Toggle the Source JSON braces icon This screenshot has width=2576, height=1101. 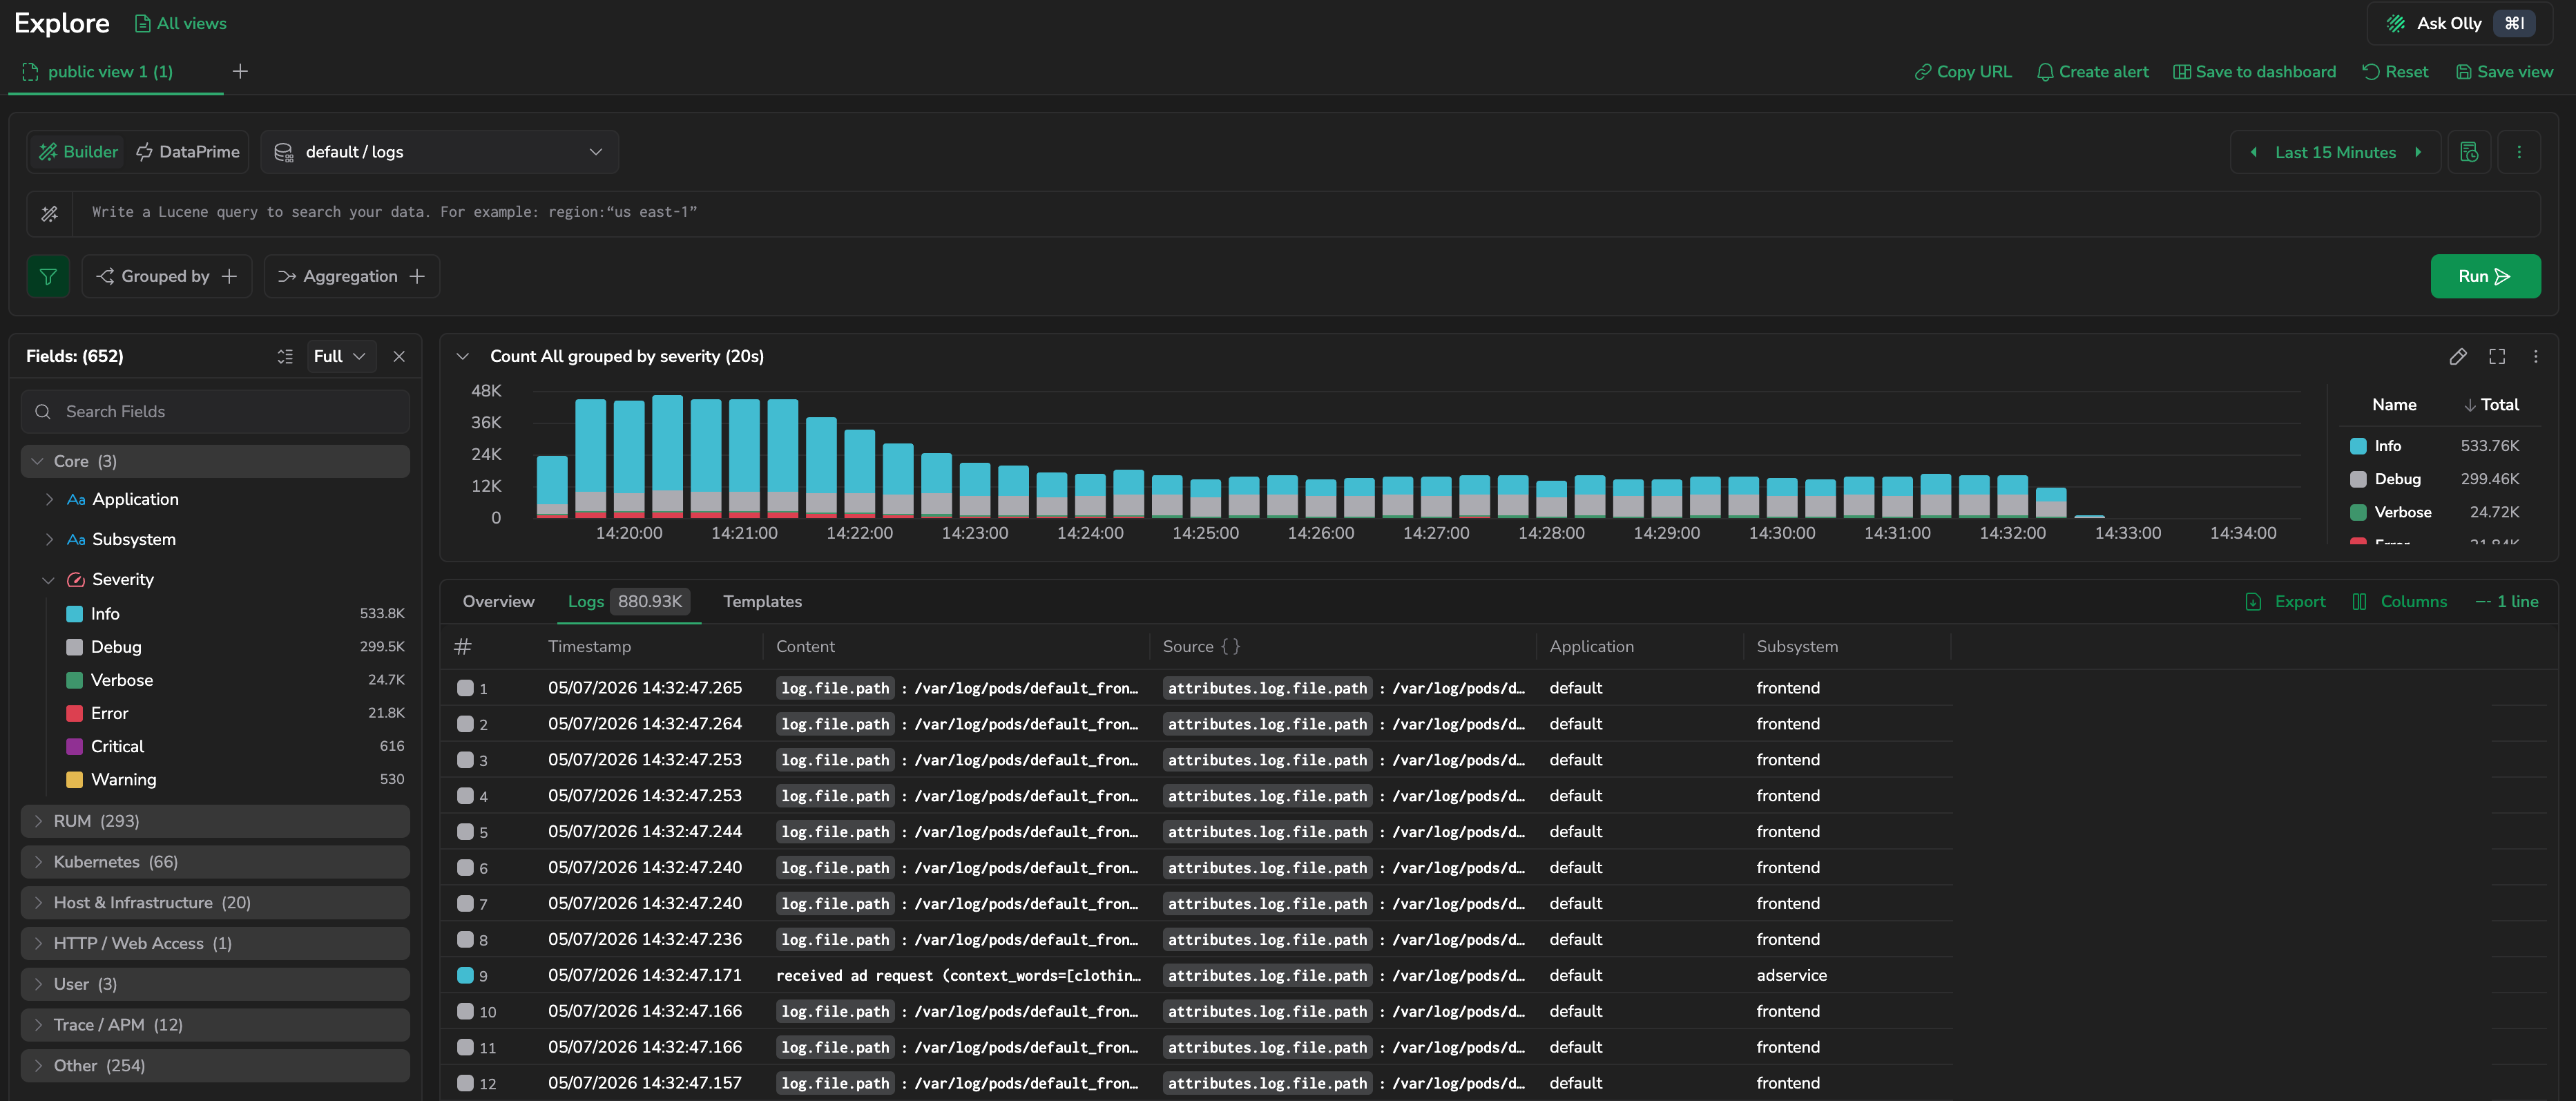point(1230,647)
